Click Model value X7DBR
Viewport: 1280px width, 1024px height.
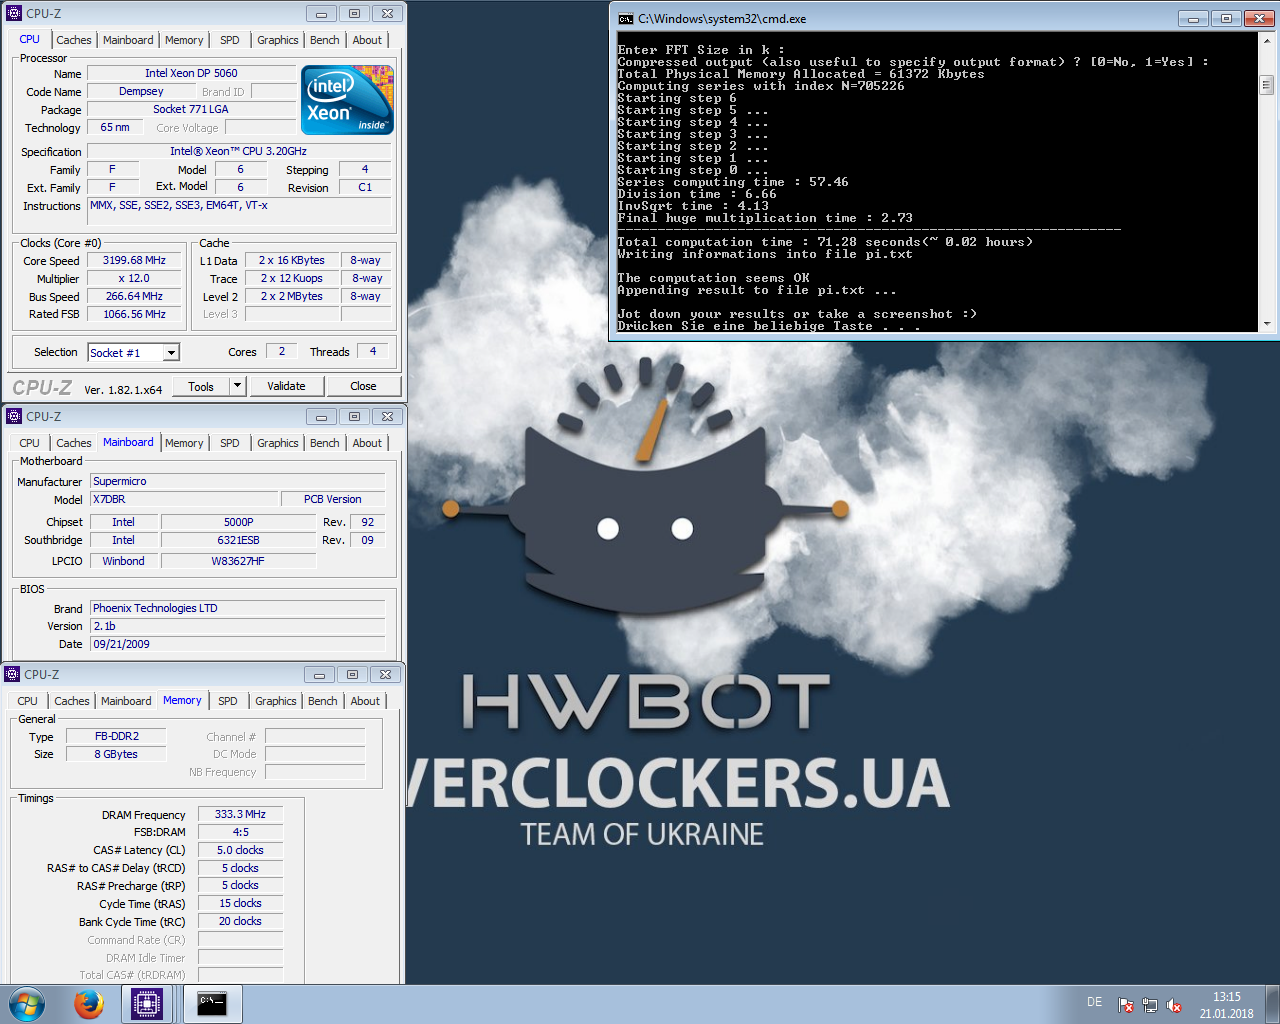pos(184,499)
